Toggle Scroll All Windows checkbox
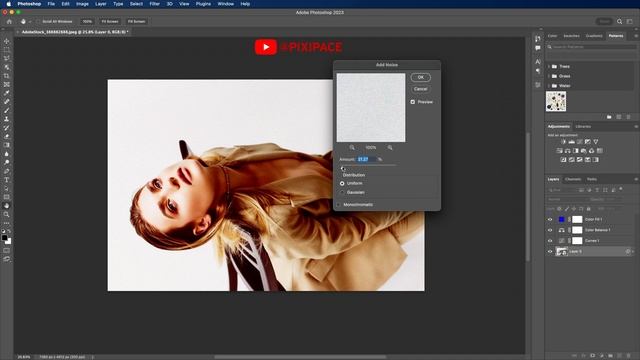This screenshot has height=360, width=640. [38, 21]
